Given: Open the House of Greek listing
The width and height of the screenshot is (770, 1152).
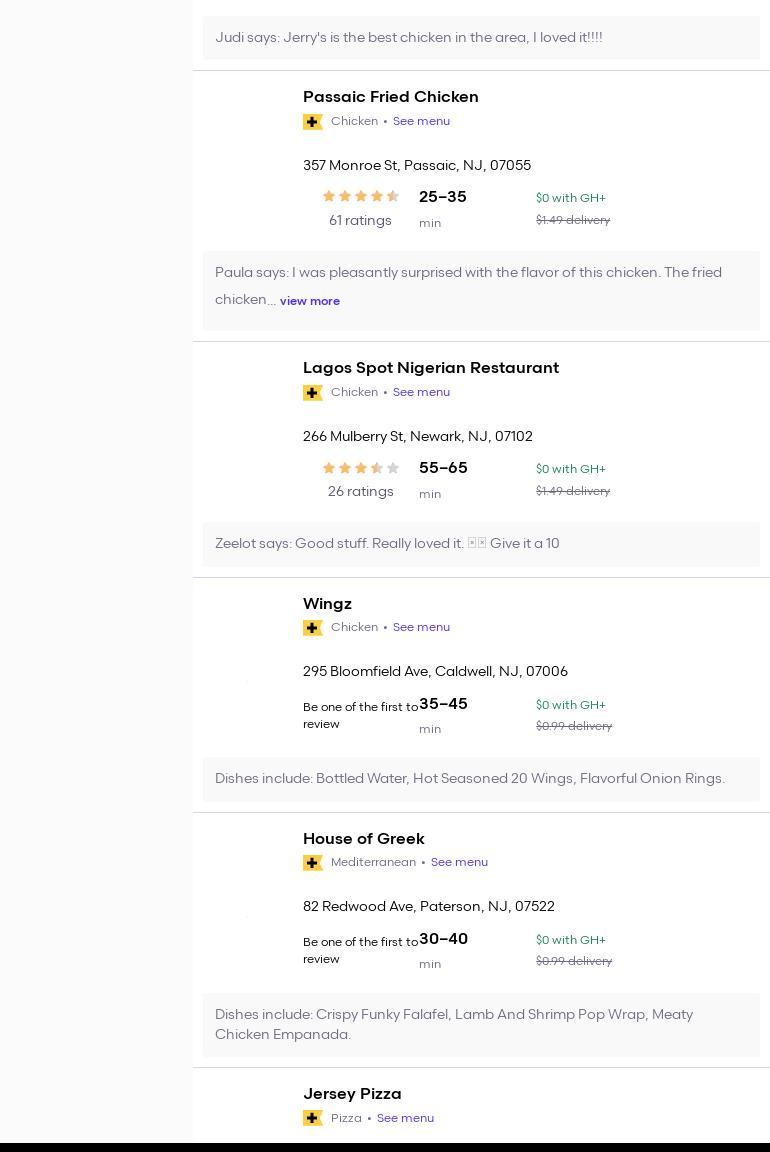Looking at the screenshot, I should [x=363, y=839].
